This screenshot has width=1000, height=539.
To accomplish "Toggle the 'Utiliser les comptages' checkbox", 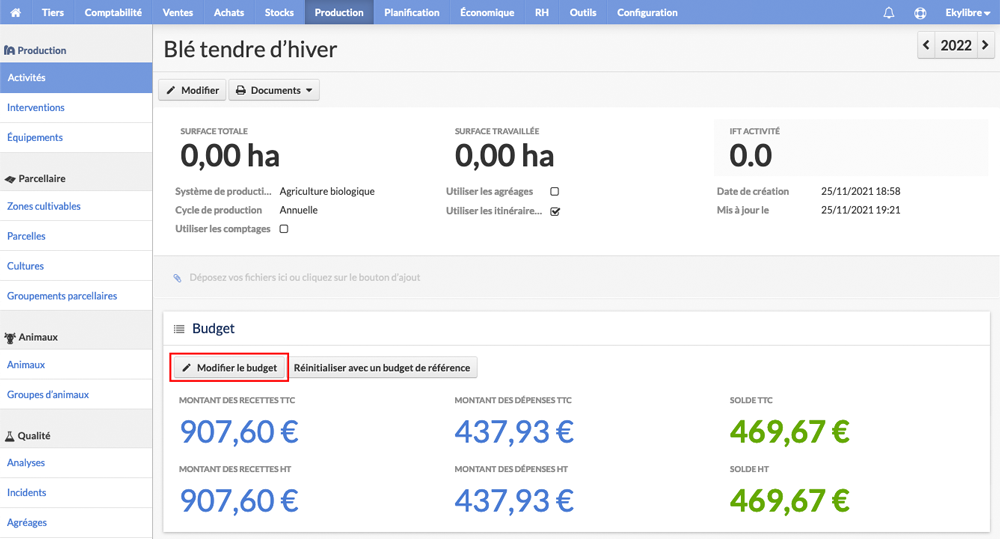I will tap(284, 229).
